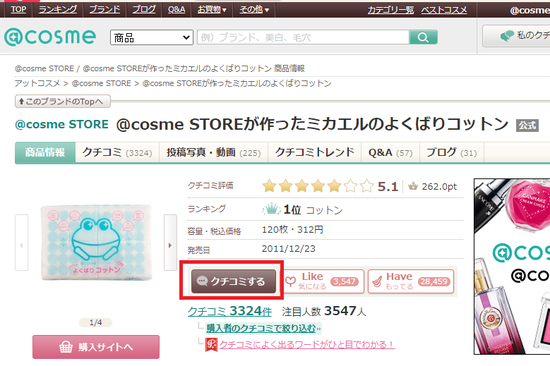The width and height of the screenshot is (550, 366).
Task: Show previous product image arrow
Action: coord(21,242)
